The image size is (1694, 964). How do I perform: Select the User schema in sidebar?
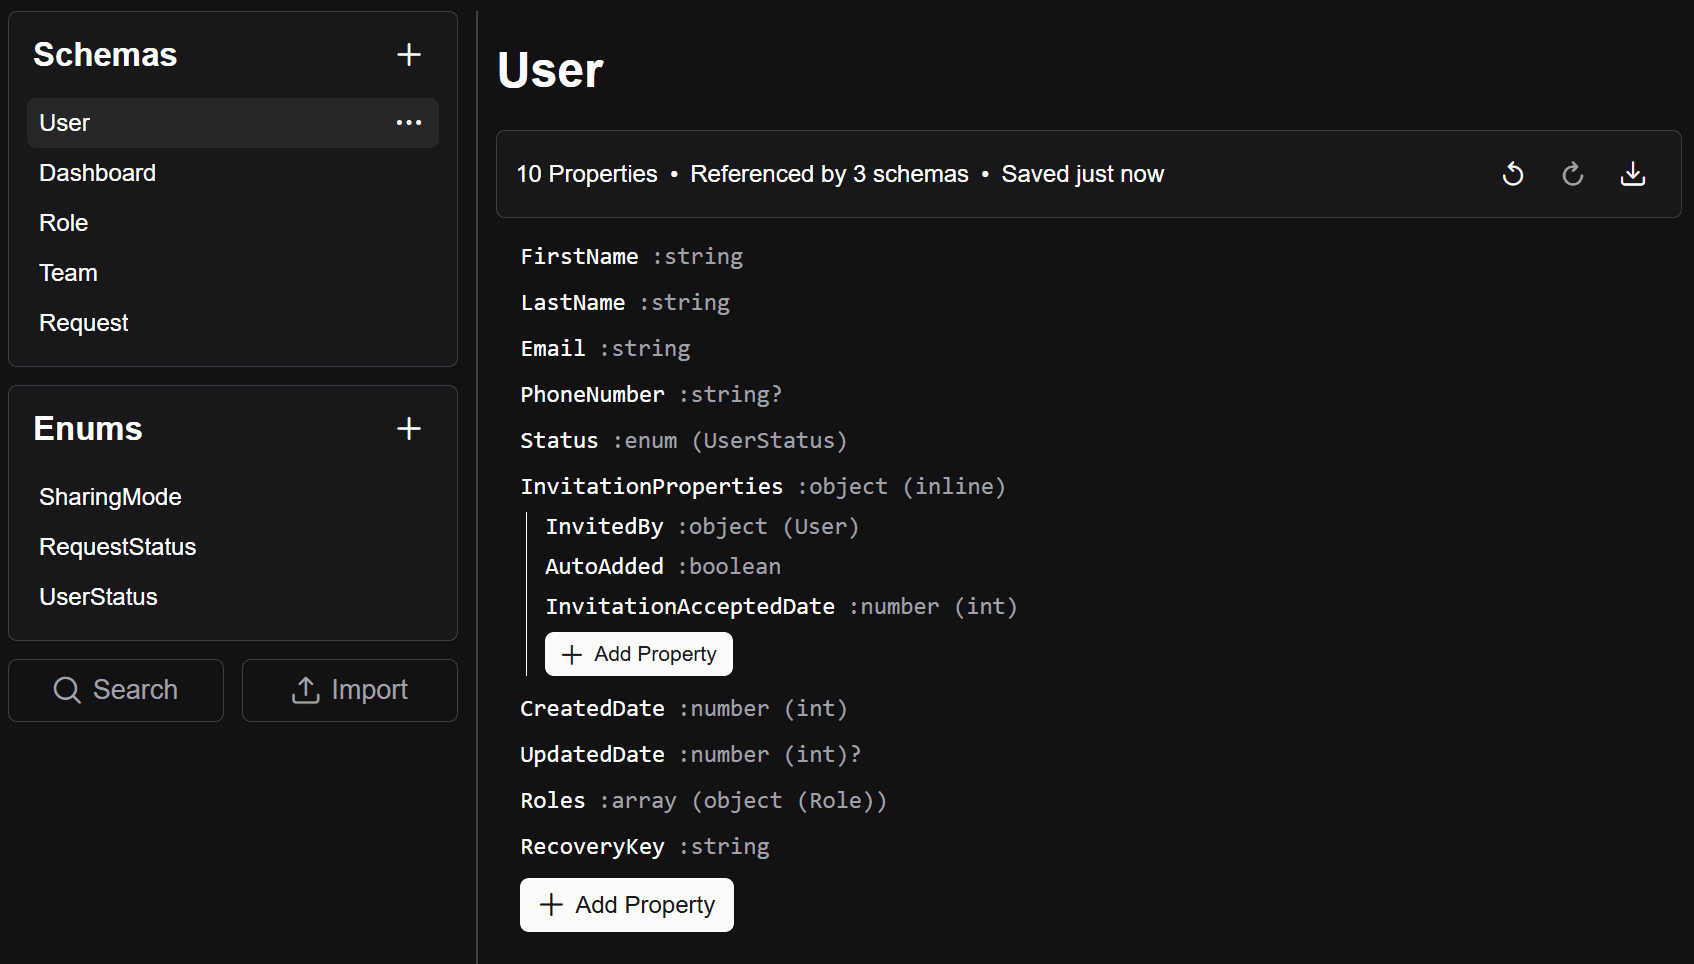[x=233, y=123]
